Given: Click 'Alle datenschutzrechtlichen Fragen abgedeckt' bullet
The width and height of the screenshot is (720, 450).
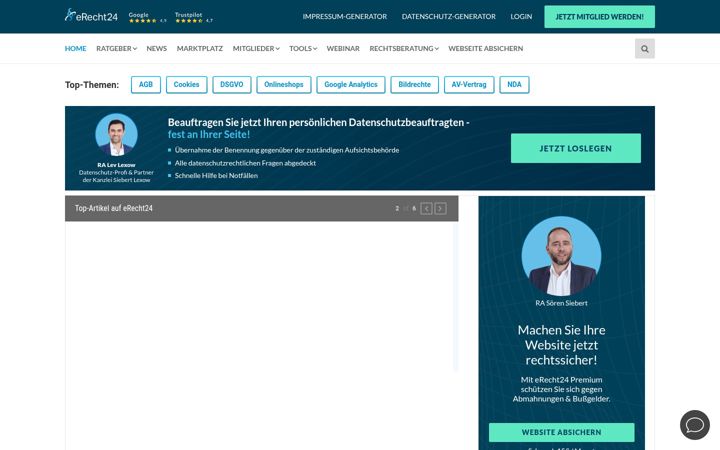Looking at the screenshot, I should 245,163.
